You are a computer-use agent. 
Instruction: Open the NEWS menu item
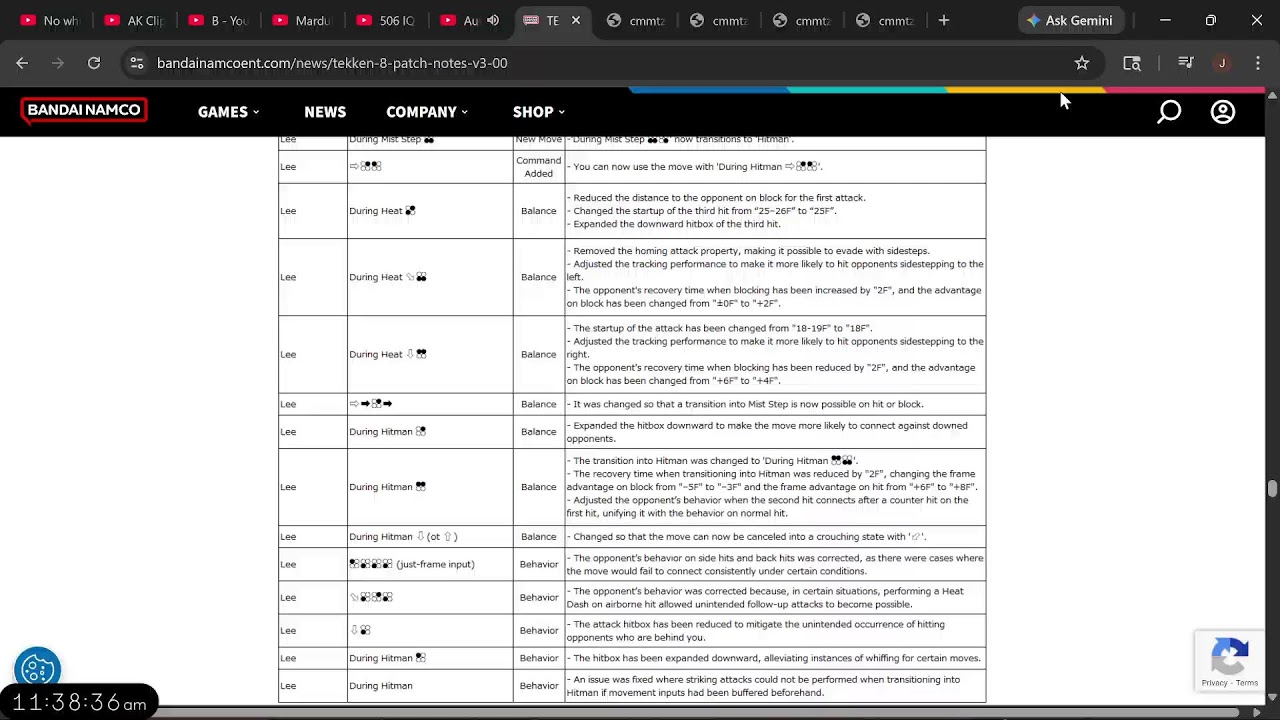coord(325,112)
